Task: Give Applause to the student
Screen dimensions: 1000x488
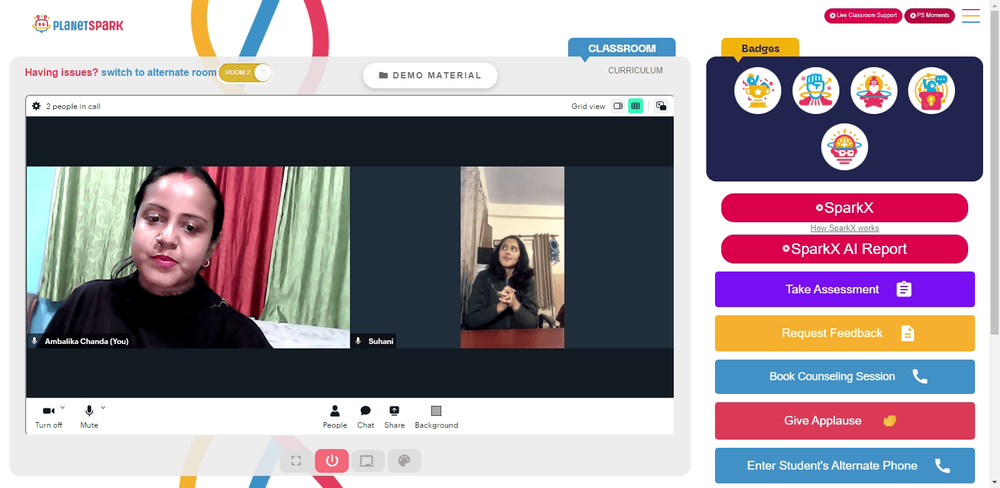Action: point(844,420)
